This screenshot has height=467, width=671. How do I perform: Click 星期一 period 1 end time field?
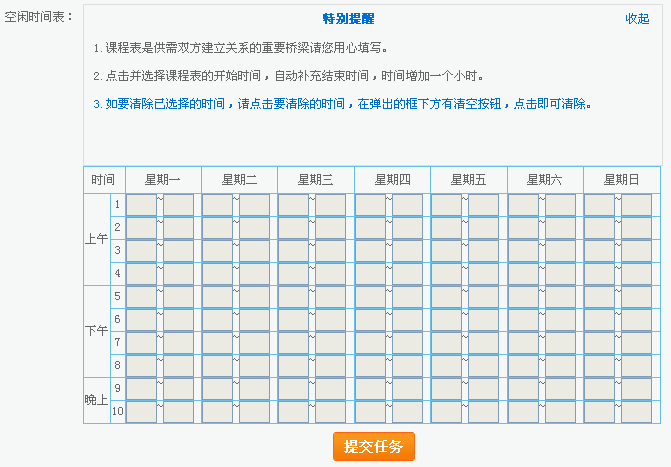coord(178,205)
